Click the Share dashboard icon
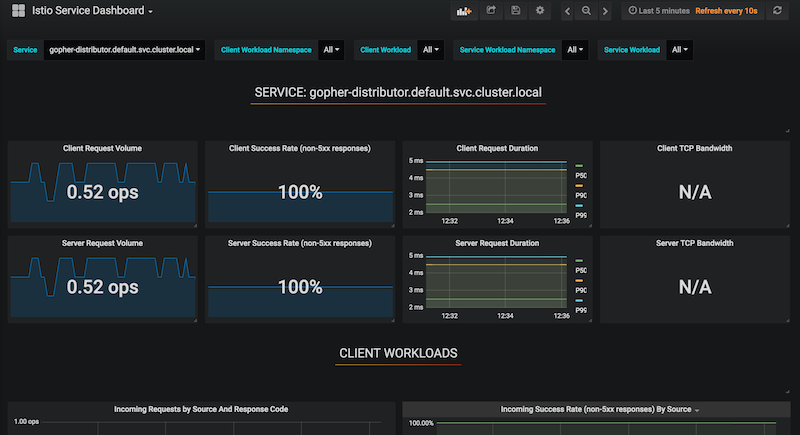The image size is (800, 435). (491, 11)
